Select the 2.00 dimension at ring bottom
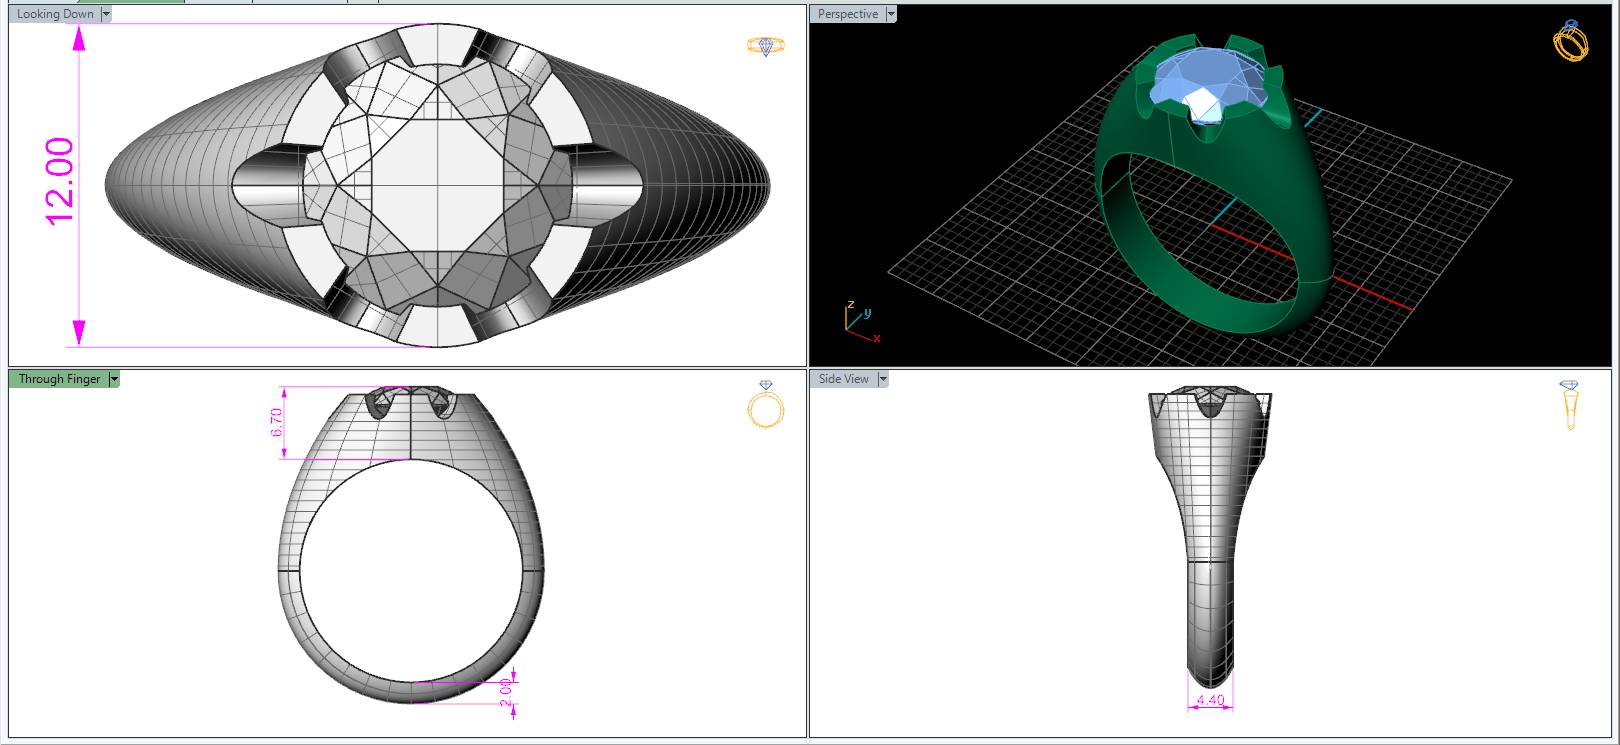The width and height of the screenshot is (1620, 745). [x=506, y=692]
